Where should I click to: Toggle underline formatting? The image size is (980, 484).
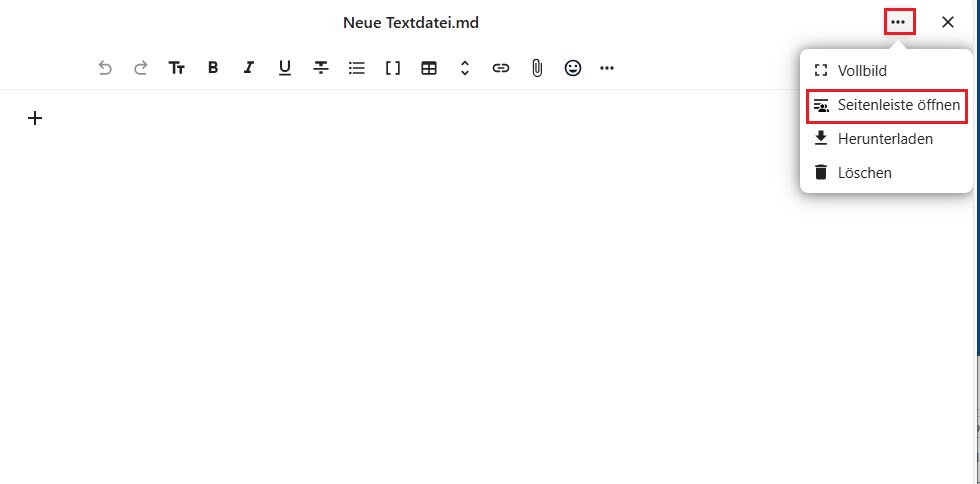(x=285, y=68)
